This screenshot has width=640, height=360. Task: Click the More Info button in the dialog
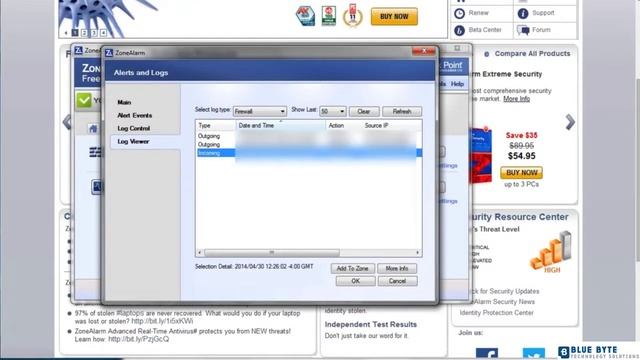pos(397,269)
